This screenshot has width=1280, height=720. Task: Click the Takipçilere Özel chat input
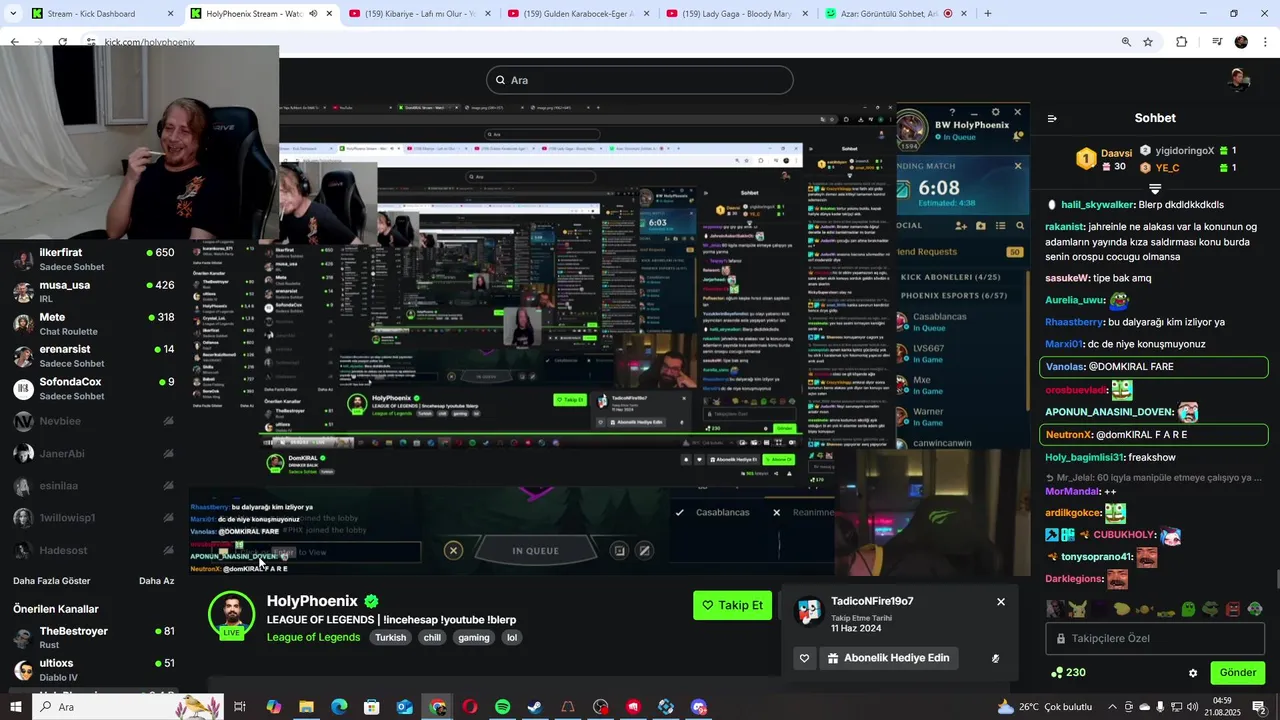point(1157,638)
